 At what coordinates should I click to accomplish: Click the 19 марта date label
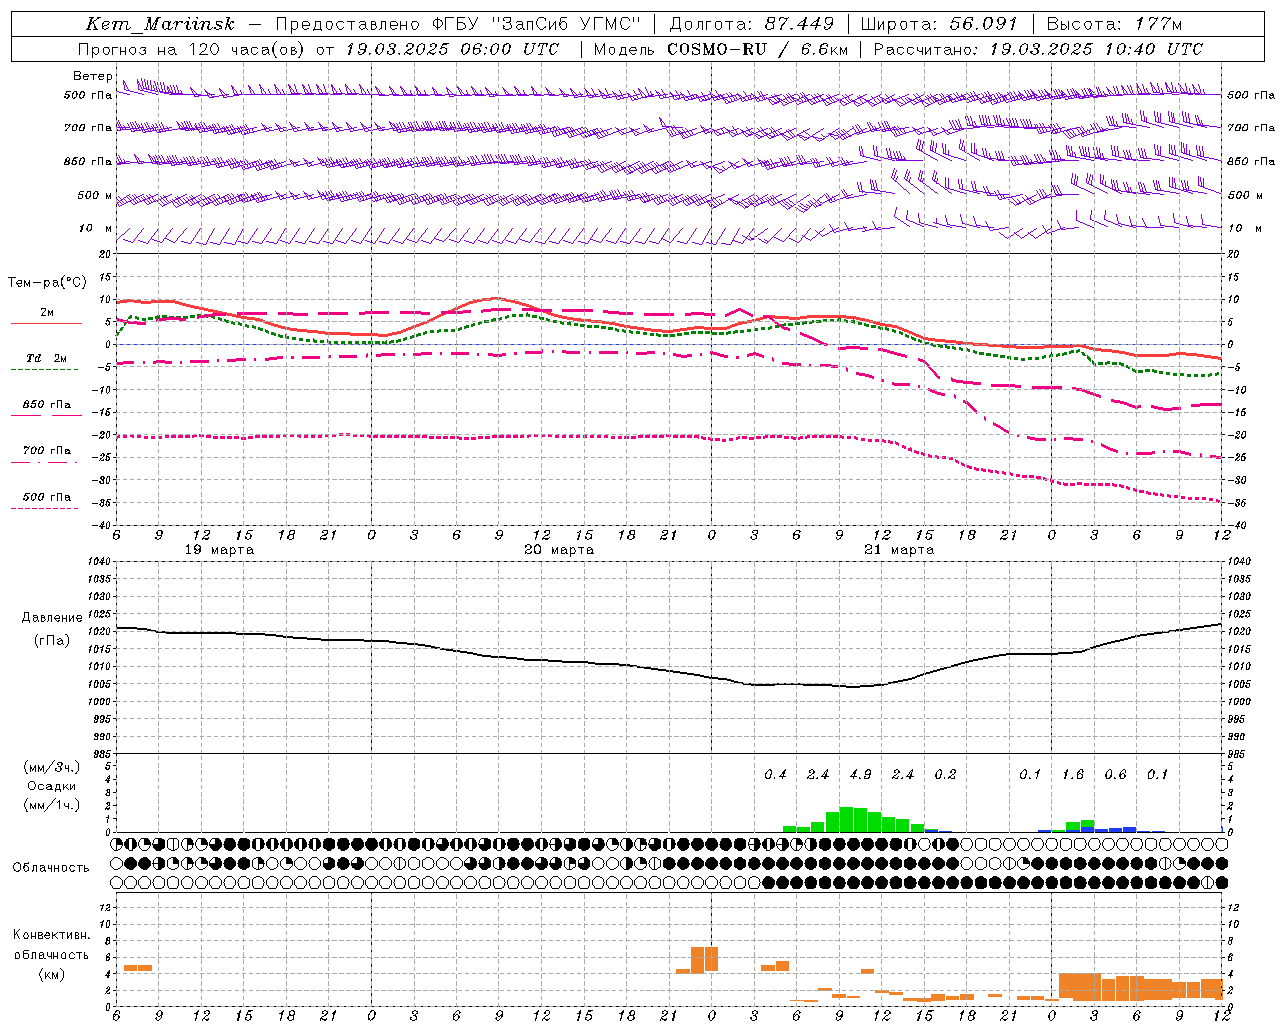click(219, 550)
